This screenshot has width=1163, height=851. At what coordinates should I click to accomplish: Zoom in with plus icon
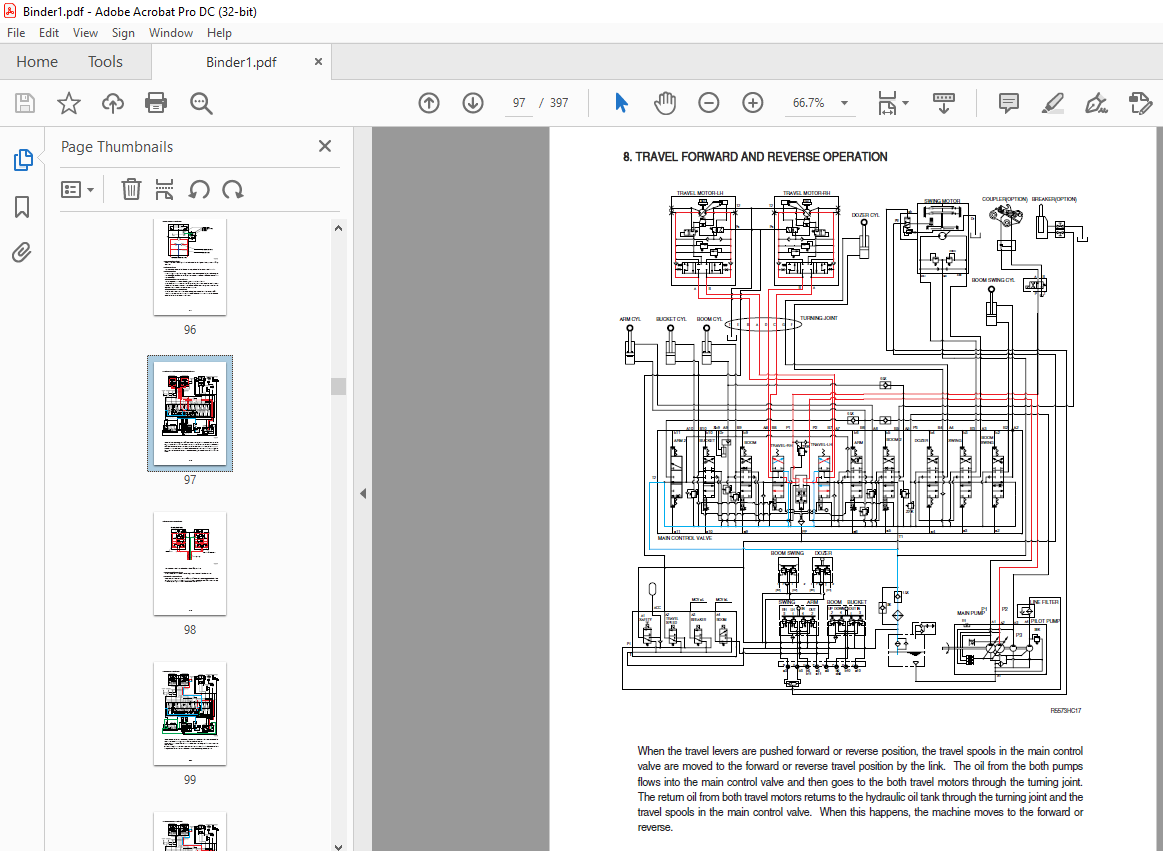[x=752, y=103]
